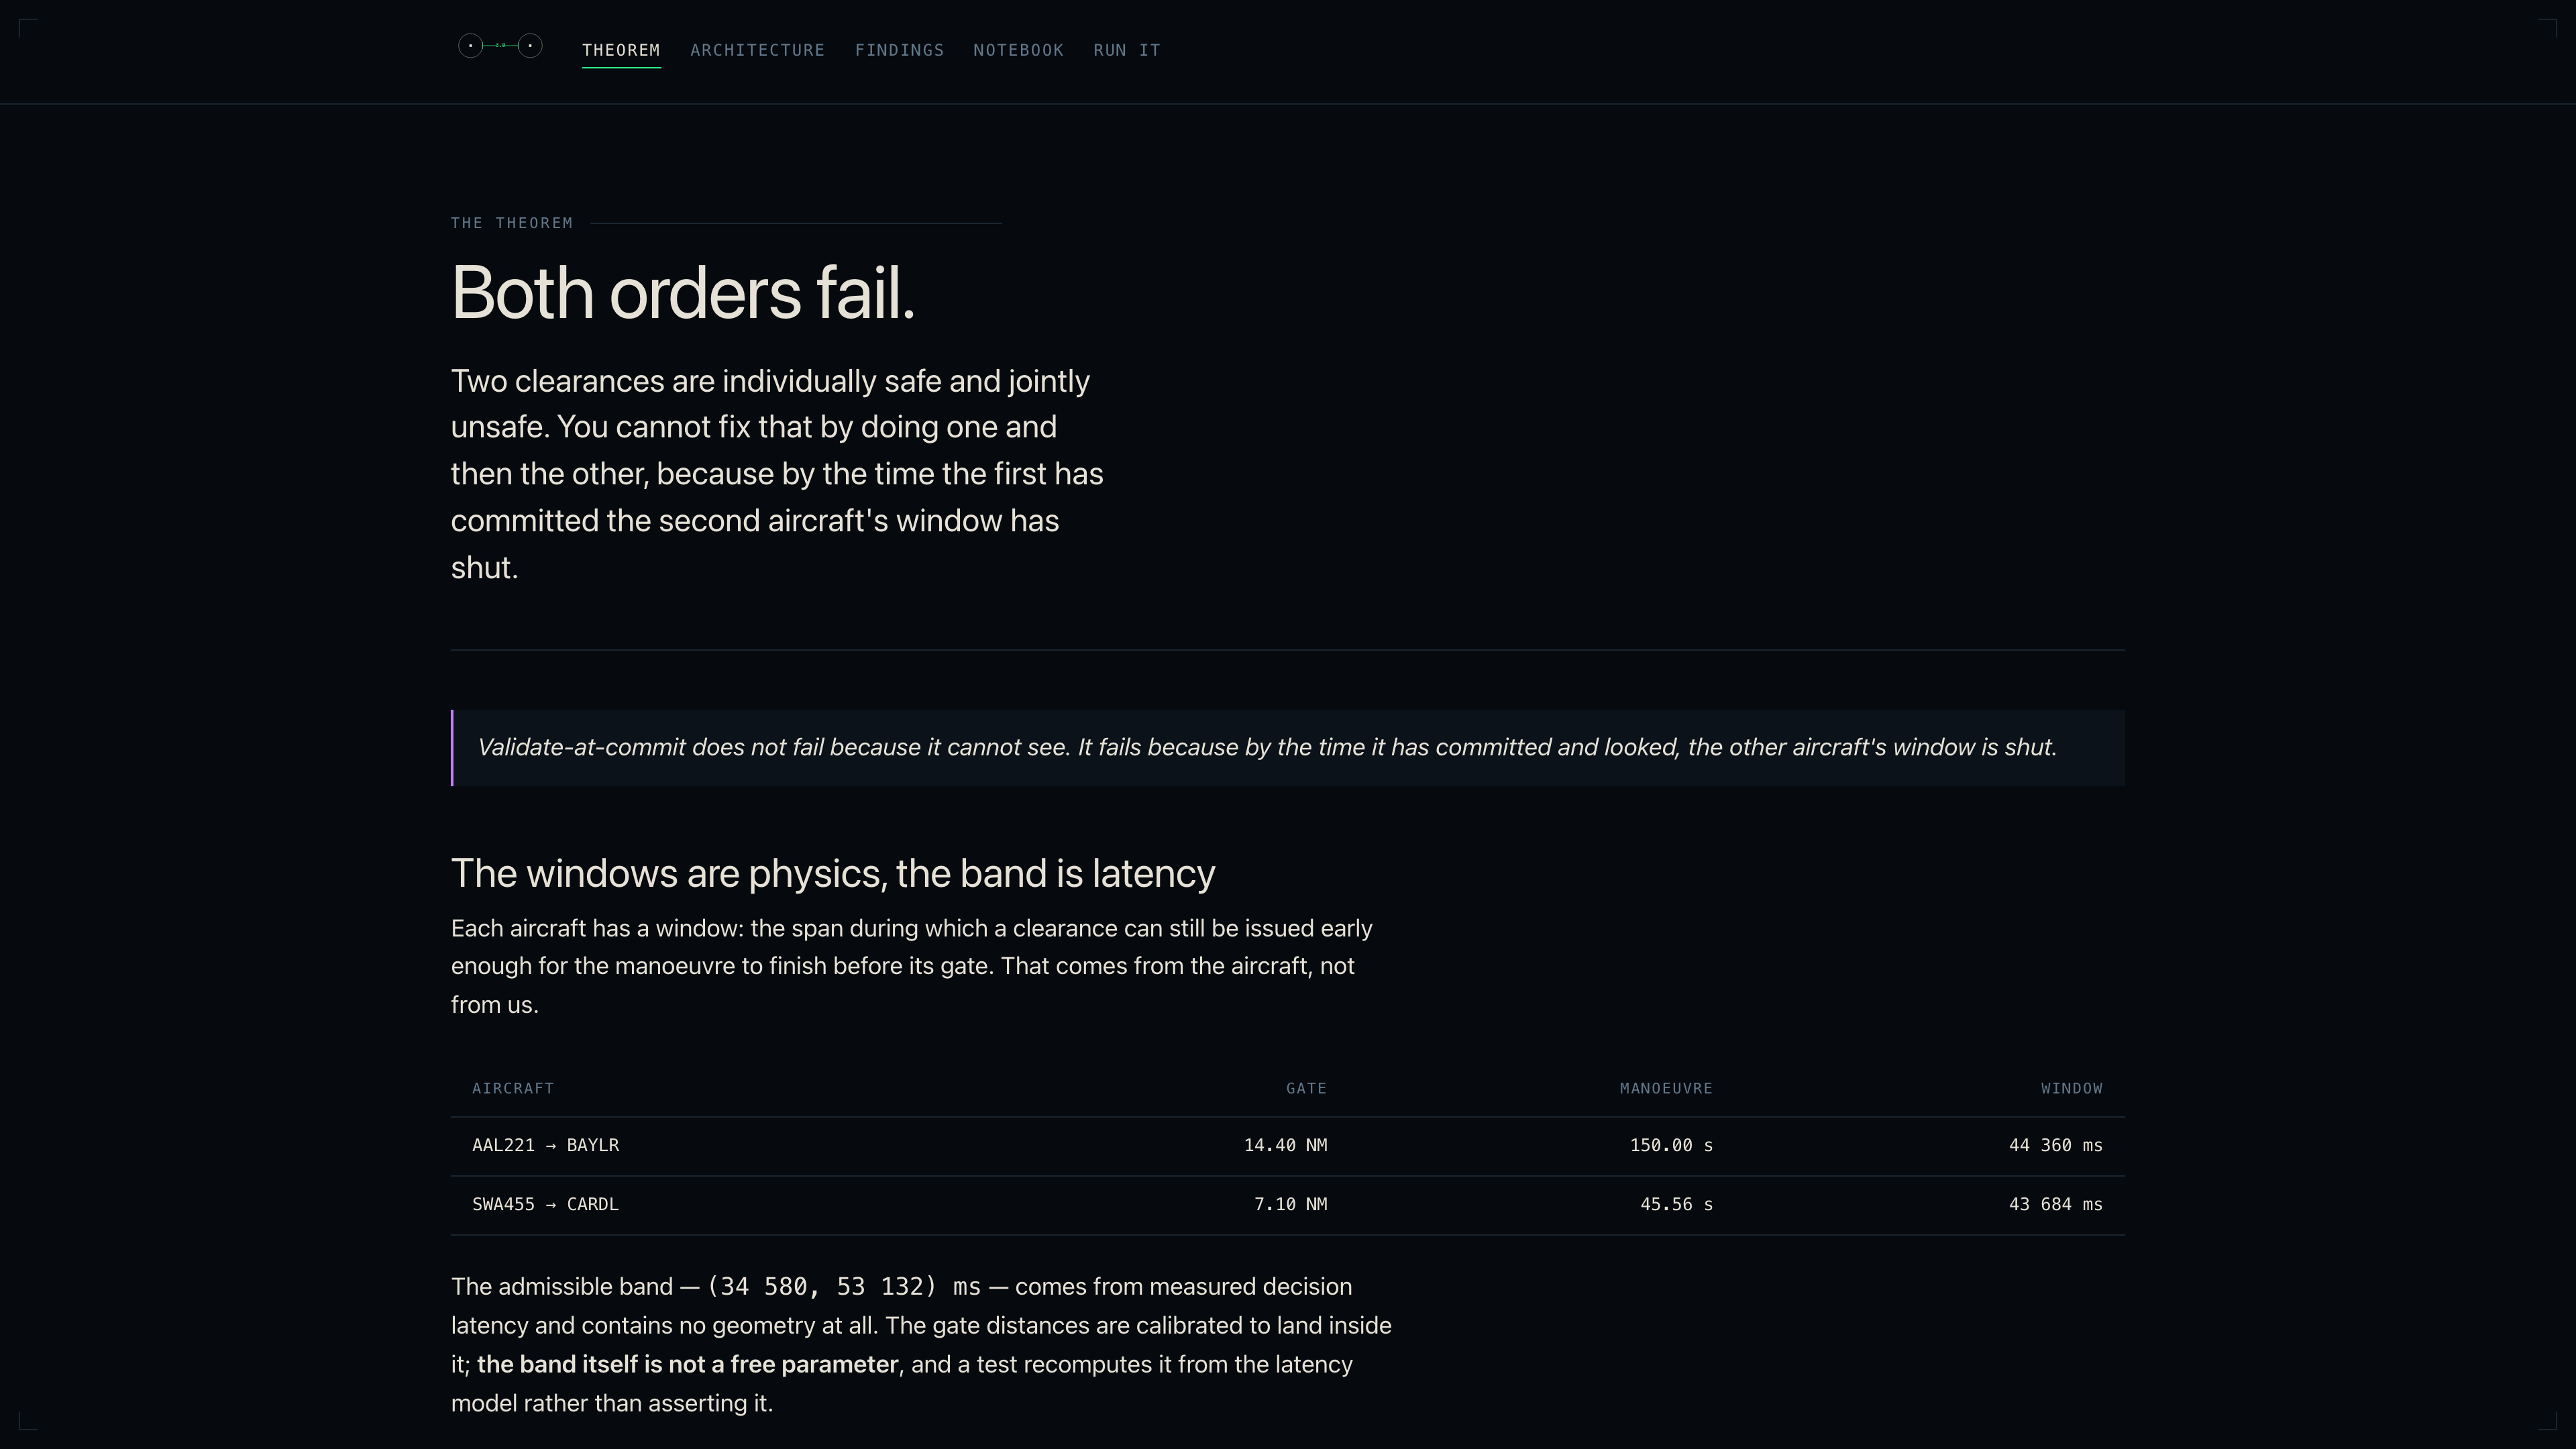
Task: Click "The windows are physics" heading
Action: pyautogui.click(x=833, y=873)
